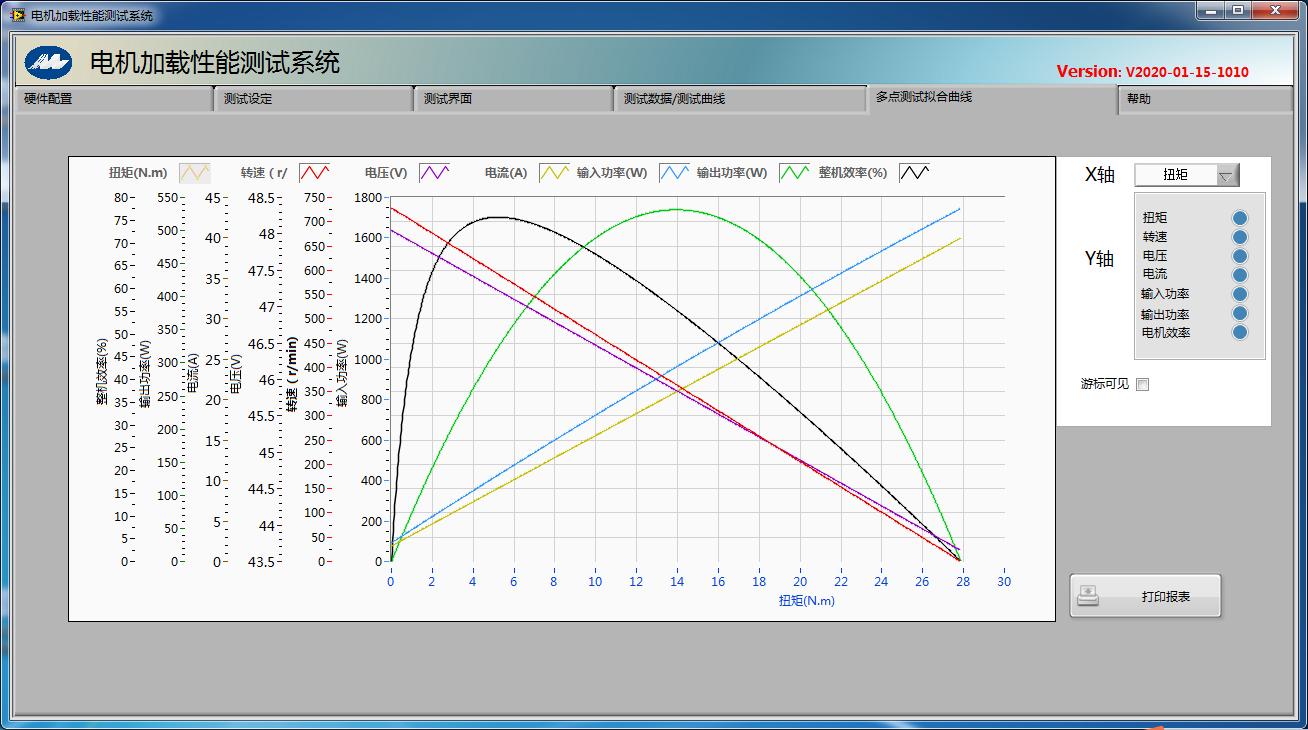
Task: Click the yellow 电流 legend line icon
Action: [x=554, y=173]
